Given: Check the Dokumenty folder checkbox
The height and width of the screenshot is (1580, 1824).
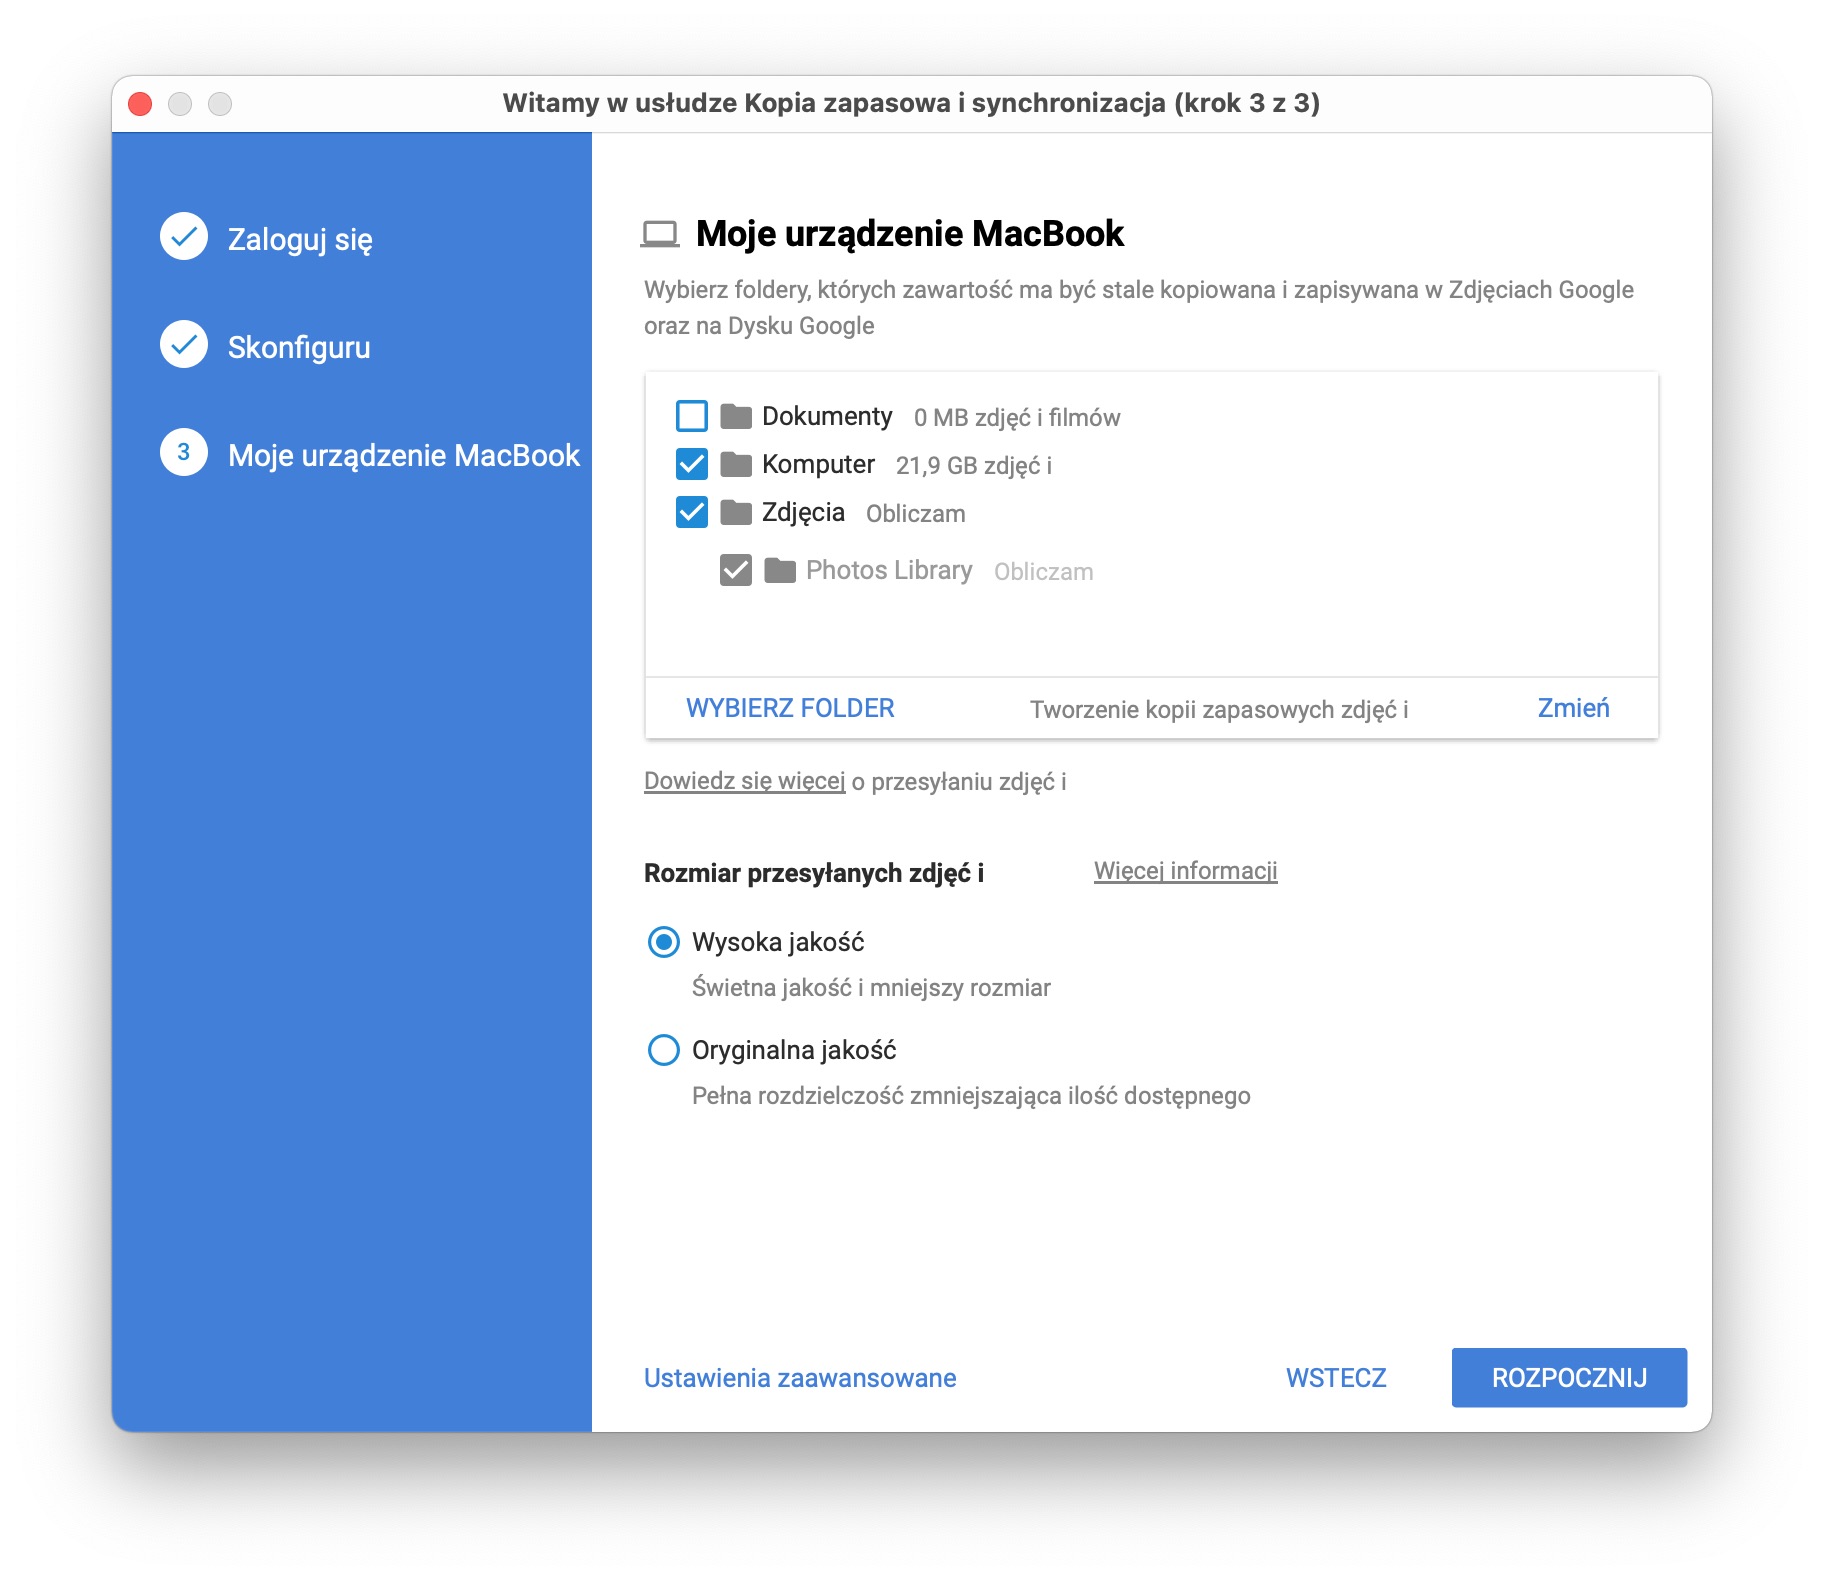Looking at the screenshot, I should [691, 415].
